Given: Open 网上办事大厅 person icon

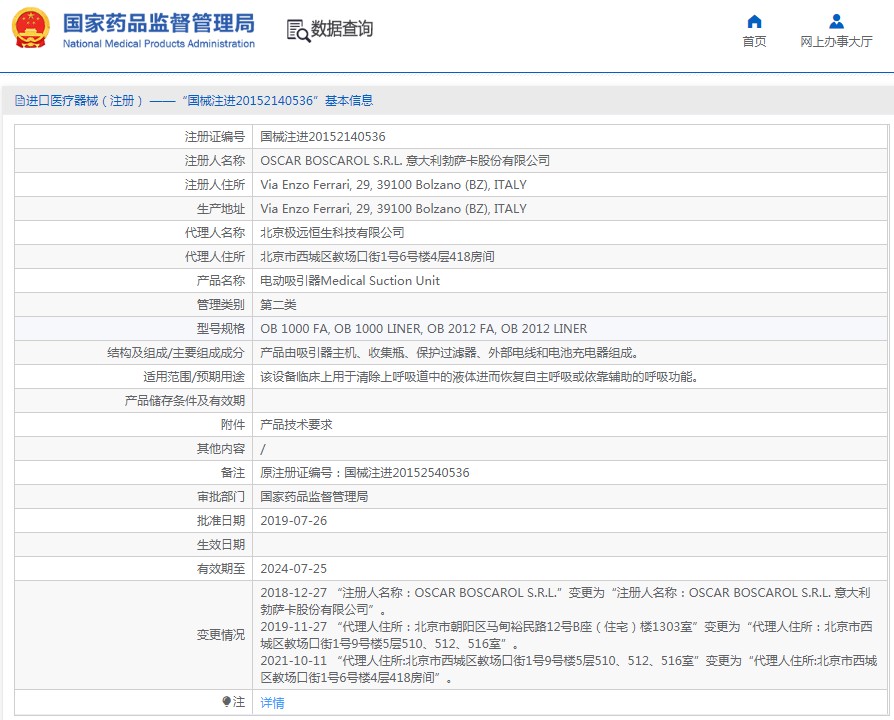Looking at the screenshot, I should (836, 22).
